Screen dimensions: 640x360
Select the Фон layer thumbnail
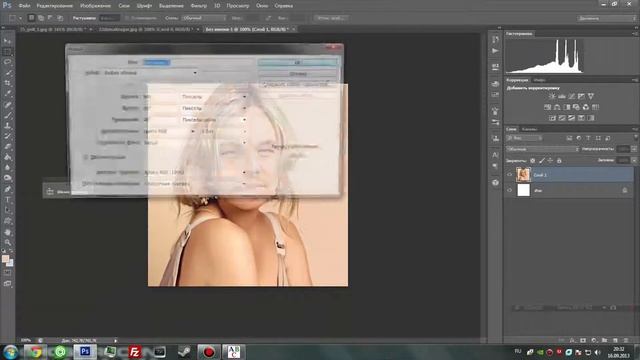[x=523, y=190]
